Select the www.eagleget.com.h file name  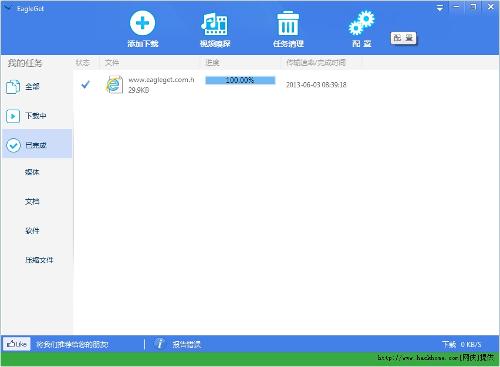pos(161,80)
